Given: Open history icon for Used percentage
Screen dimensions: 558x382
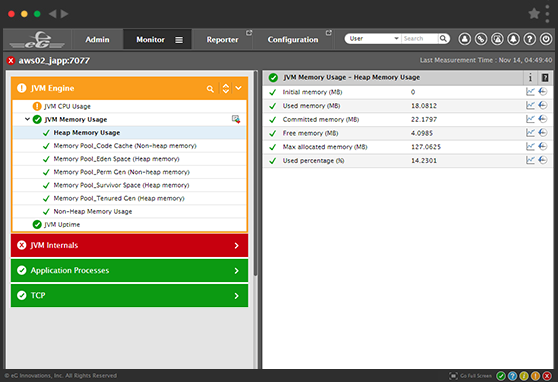Looking at the screenshot, I should pyautogui.click(x=543, y=160).
